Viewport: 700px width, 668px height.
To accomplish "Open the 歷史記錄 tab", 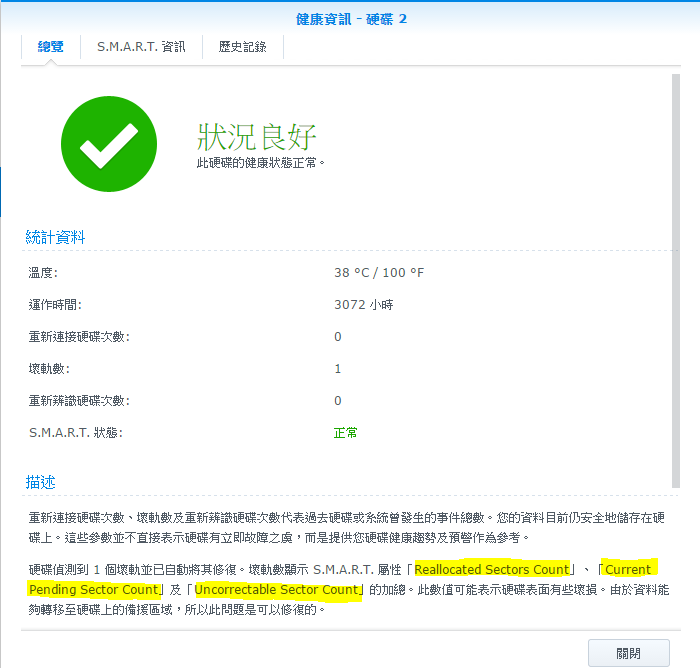I will pyautogui.click(x=242, y=47).
